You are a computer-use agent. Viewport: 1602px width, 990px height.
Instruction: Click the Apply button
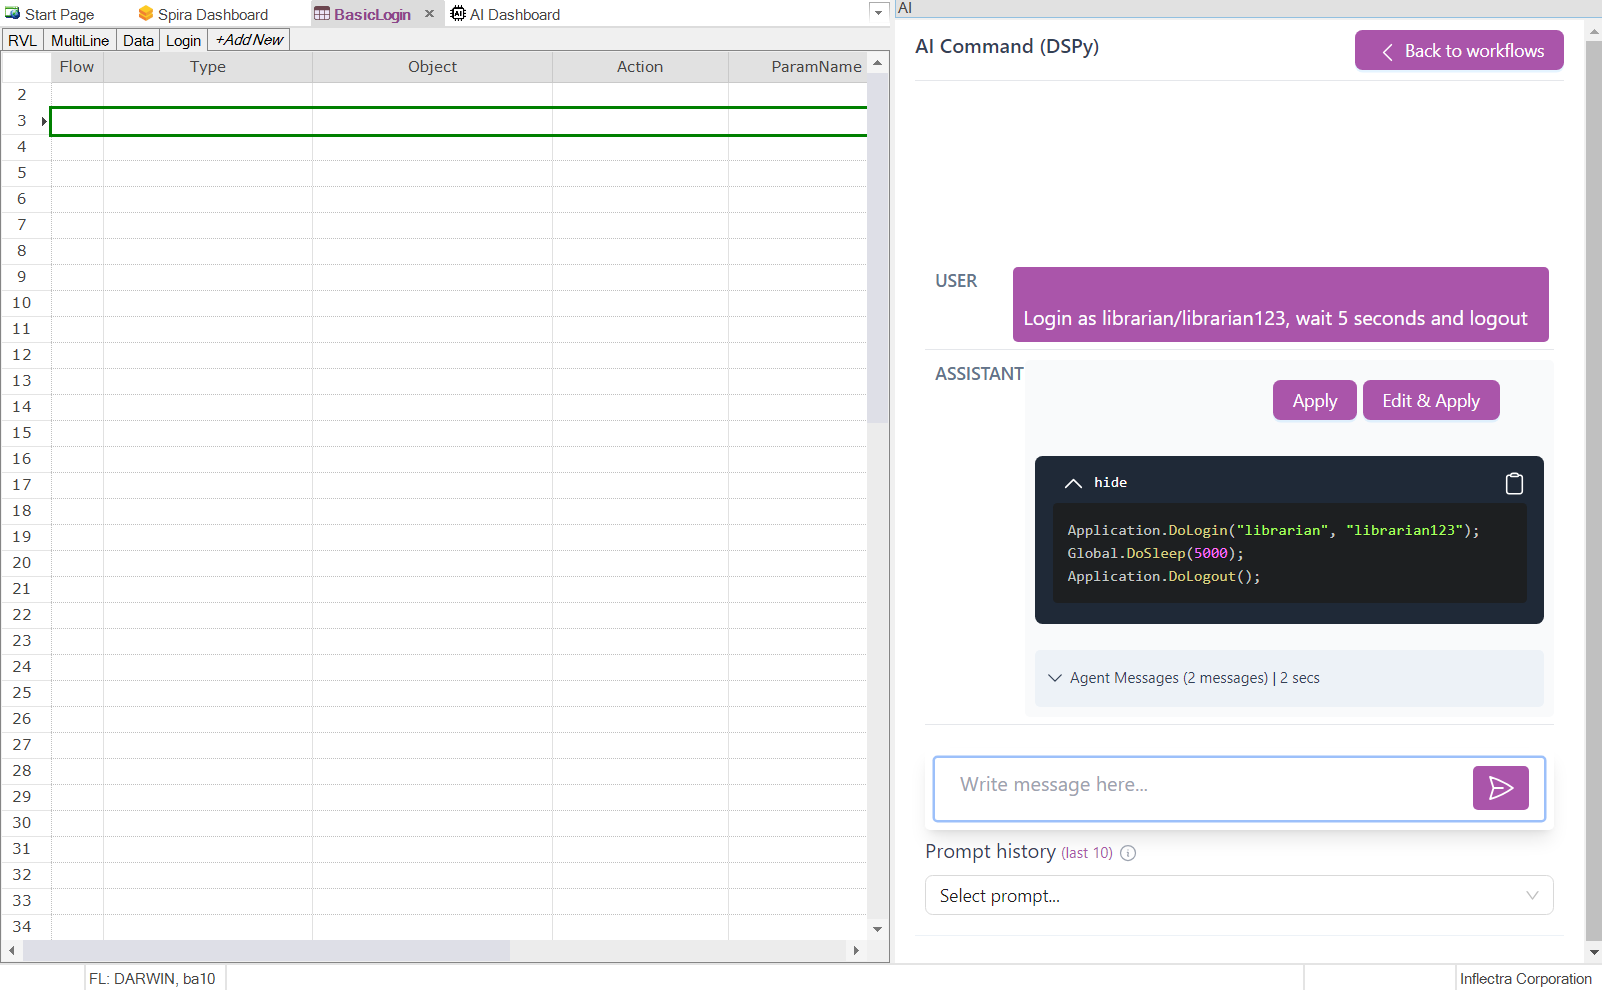pos(1314,401)
